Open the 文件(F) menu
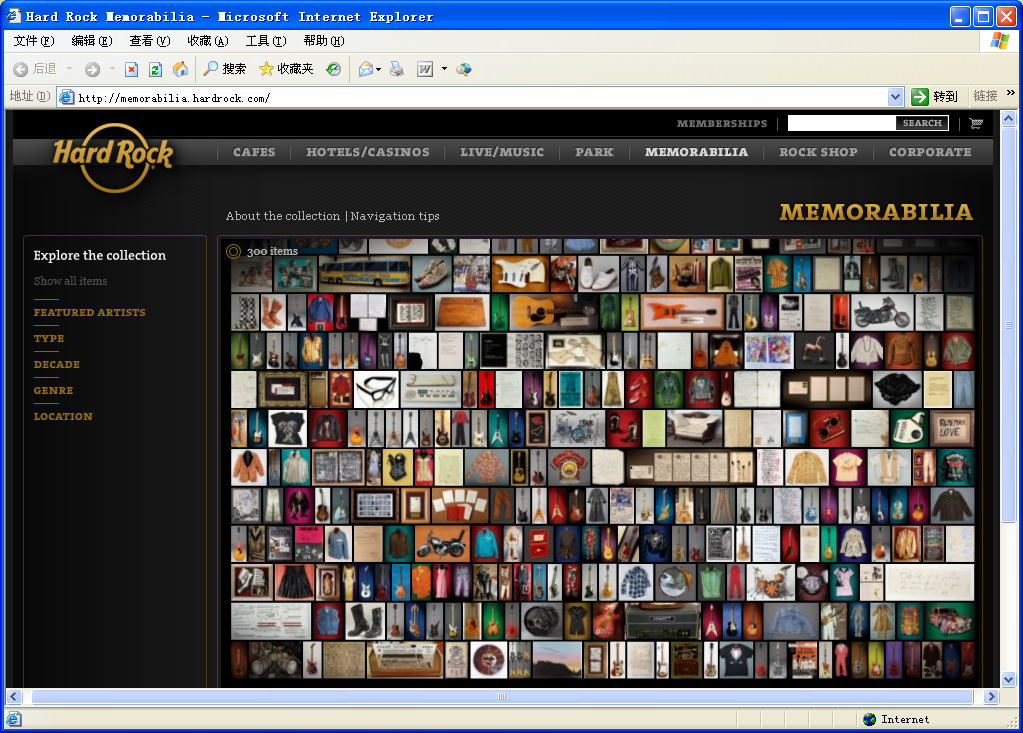Screen dimensions: 1023x733 coord(34,41)
